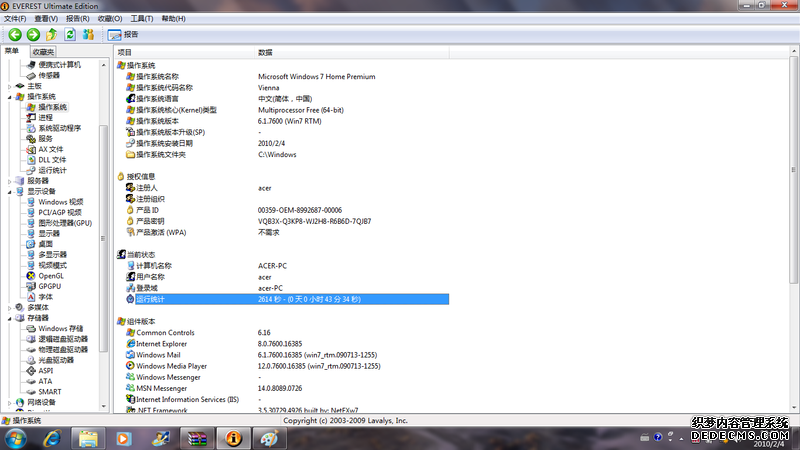Select the ATA tree item
This screenshot has width=800, height=450.
45,381
